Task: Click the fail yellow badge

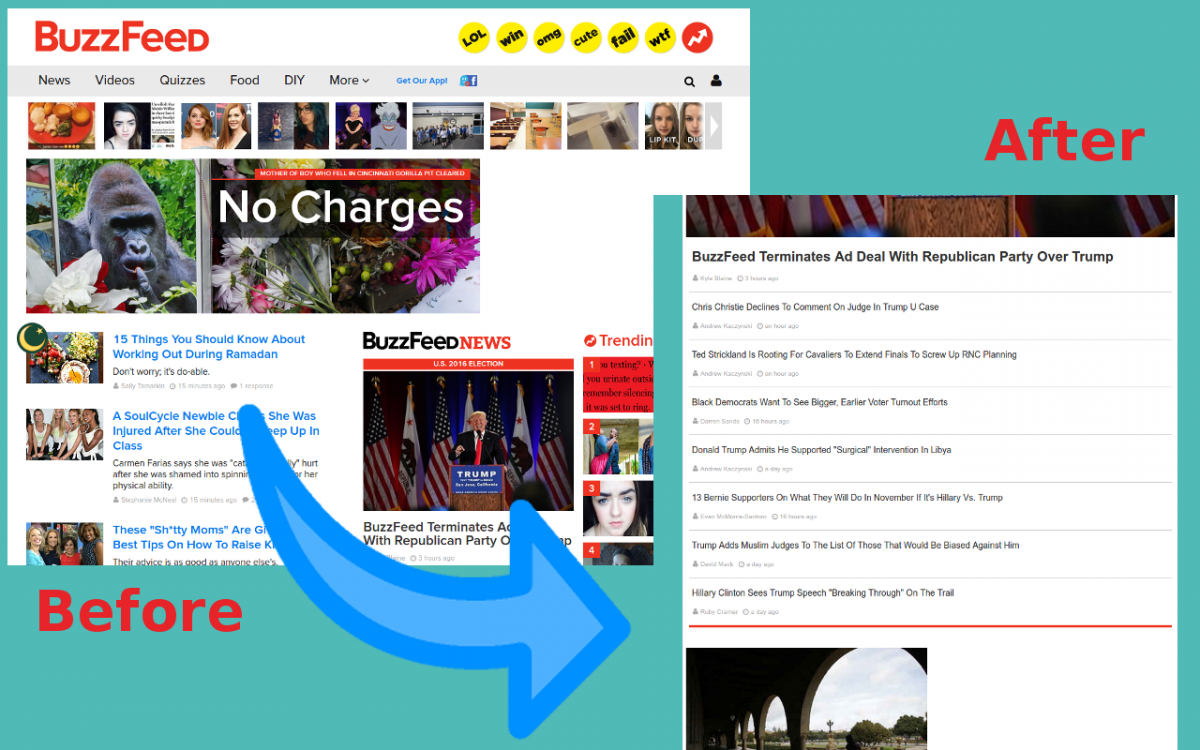Action: pos(623,38)
